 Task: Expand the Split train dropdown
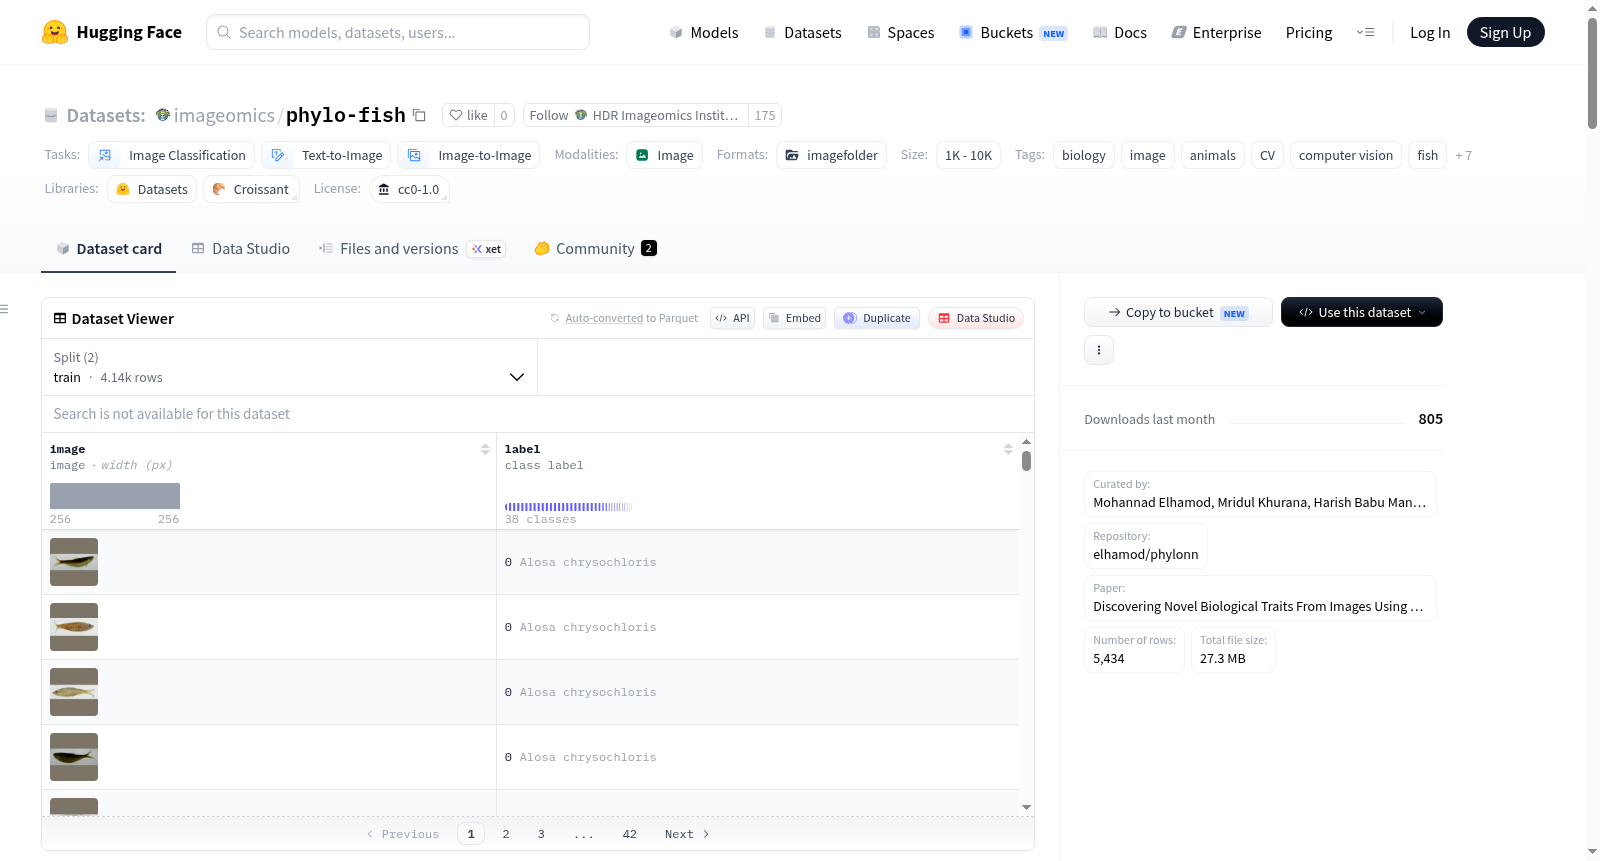point(289,367)
